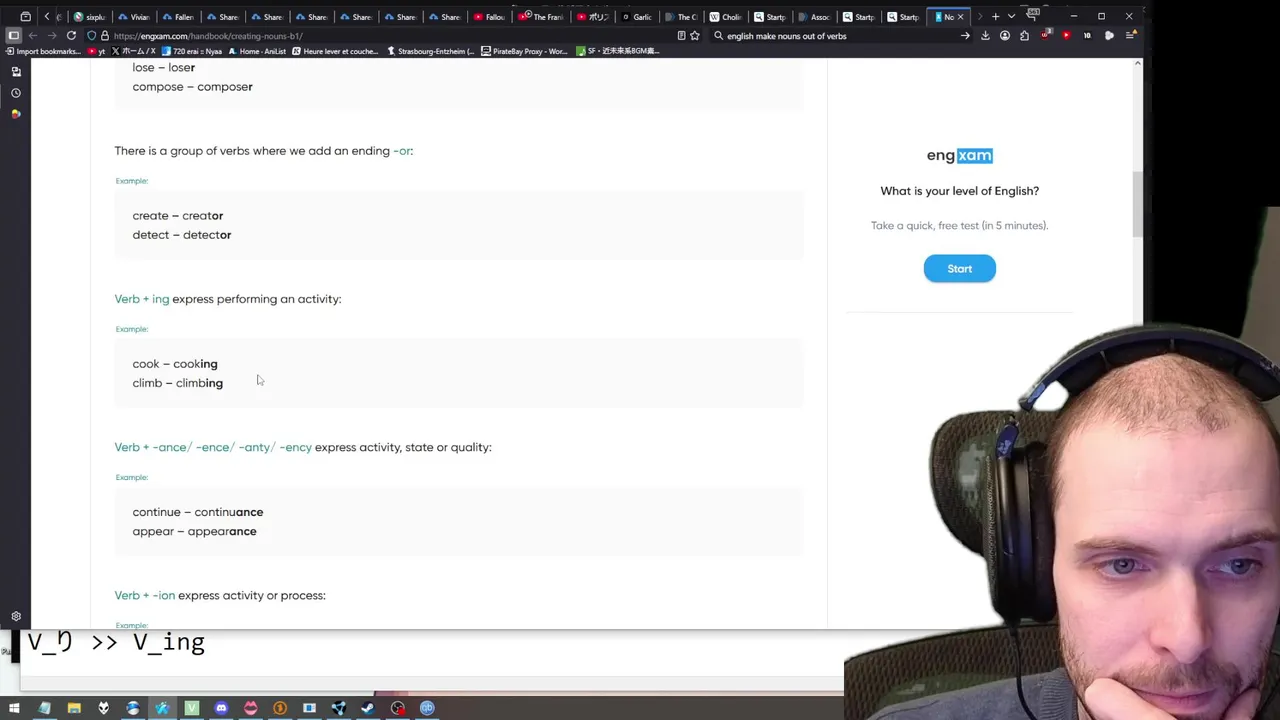
Task: Open the tracking protection shield
Action: (91, 36)
